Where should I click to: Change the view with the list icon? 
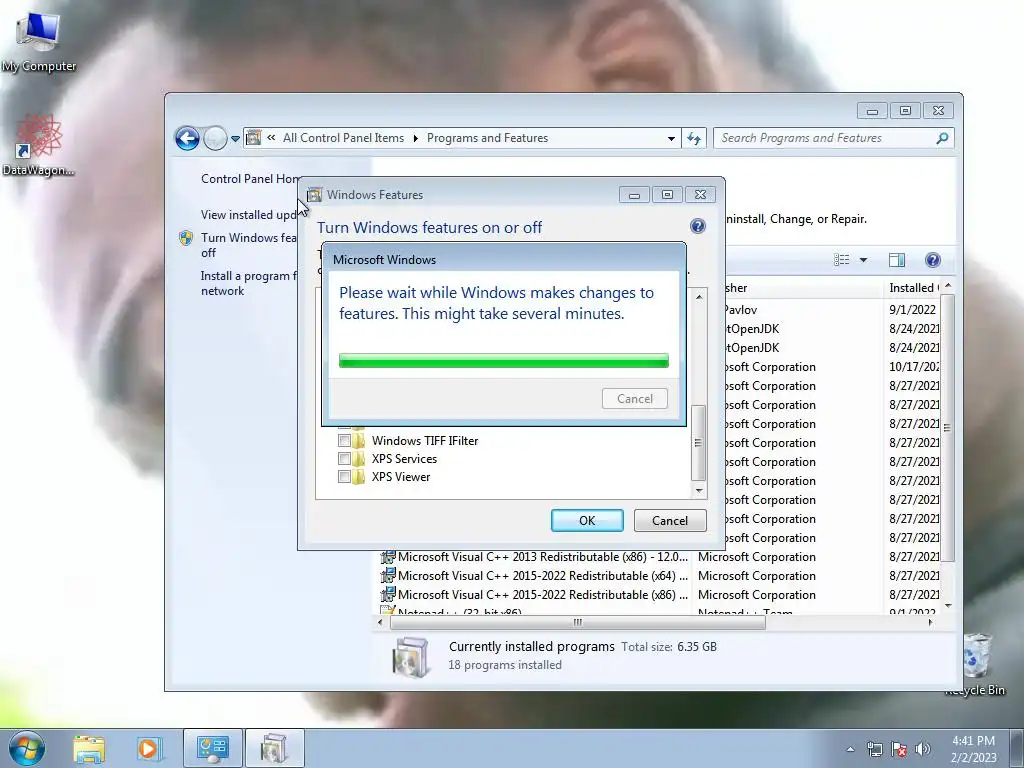[x=842, y=260]
